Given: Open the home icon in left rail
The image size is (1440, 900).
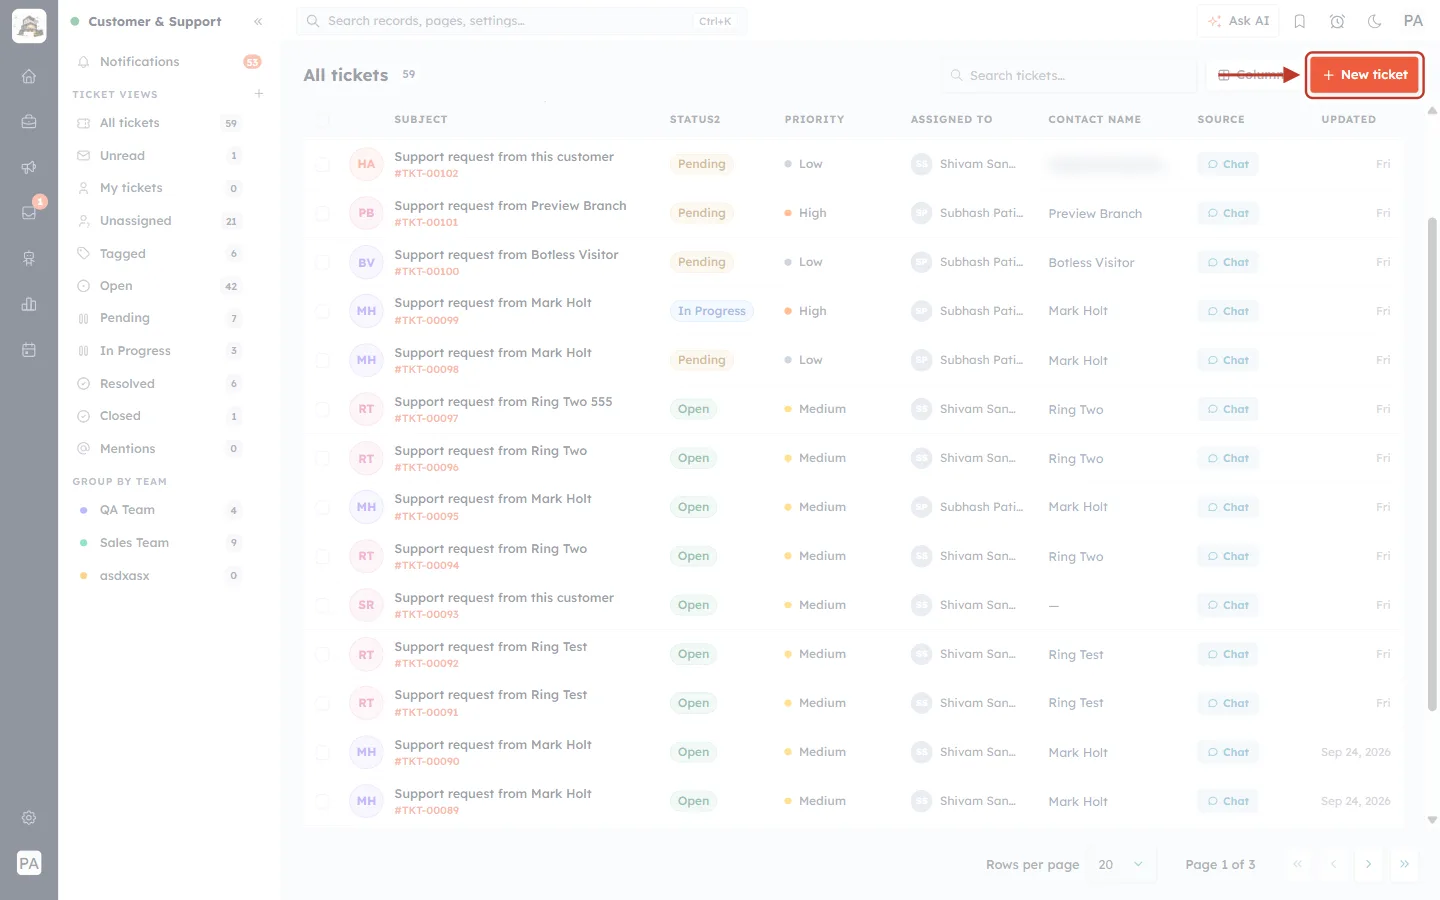Looking at the screenshot, I should coord(29,76).
